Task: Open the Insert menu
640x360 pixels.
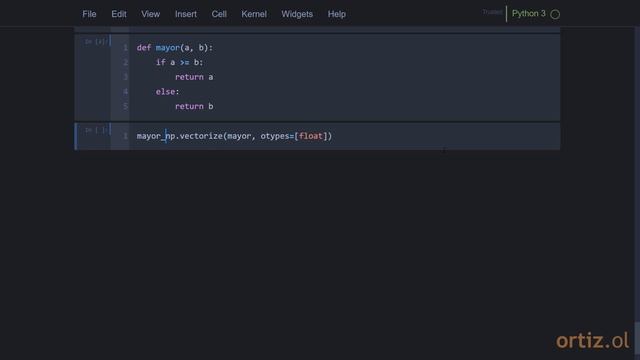Action: [x=186, y=14]
